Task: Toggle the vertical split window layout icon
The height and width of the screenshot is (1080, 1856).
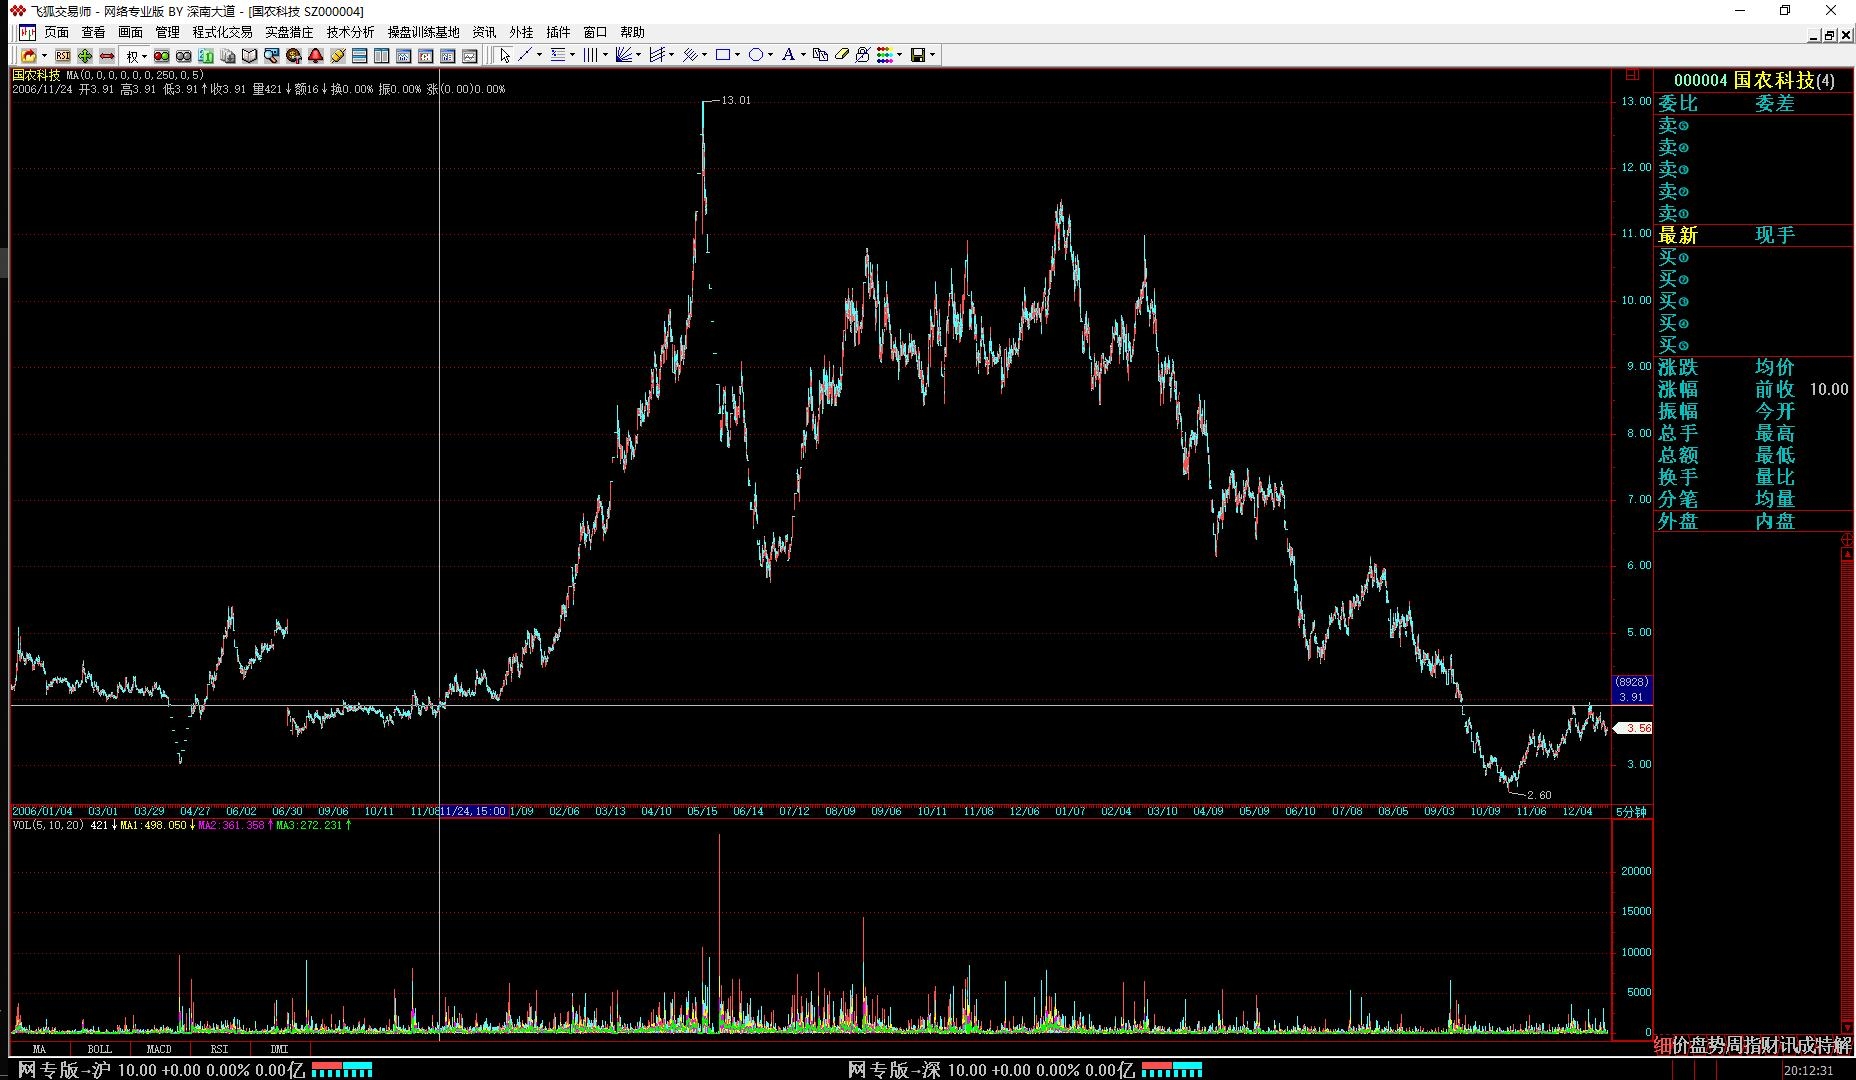Action: coord(382,56)
